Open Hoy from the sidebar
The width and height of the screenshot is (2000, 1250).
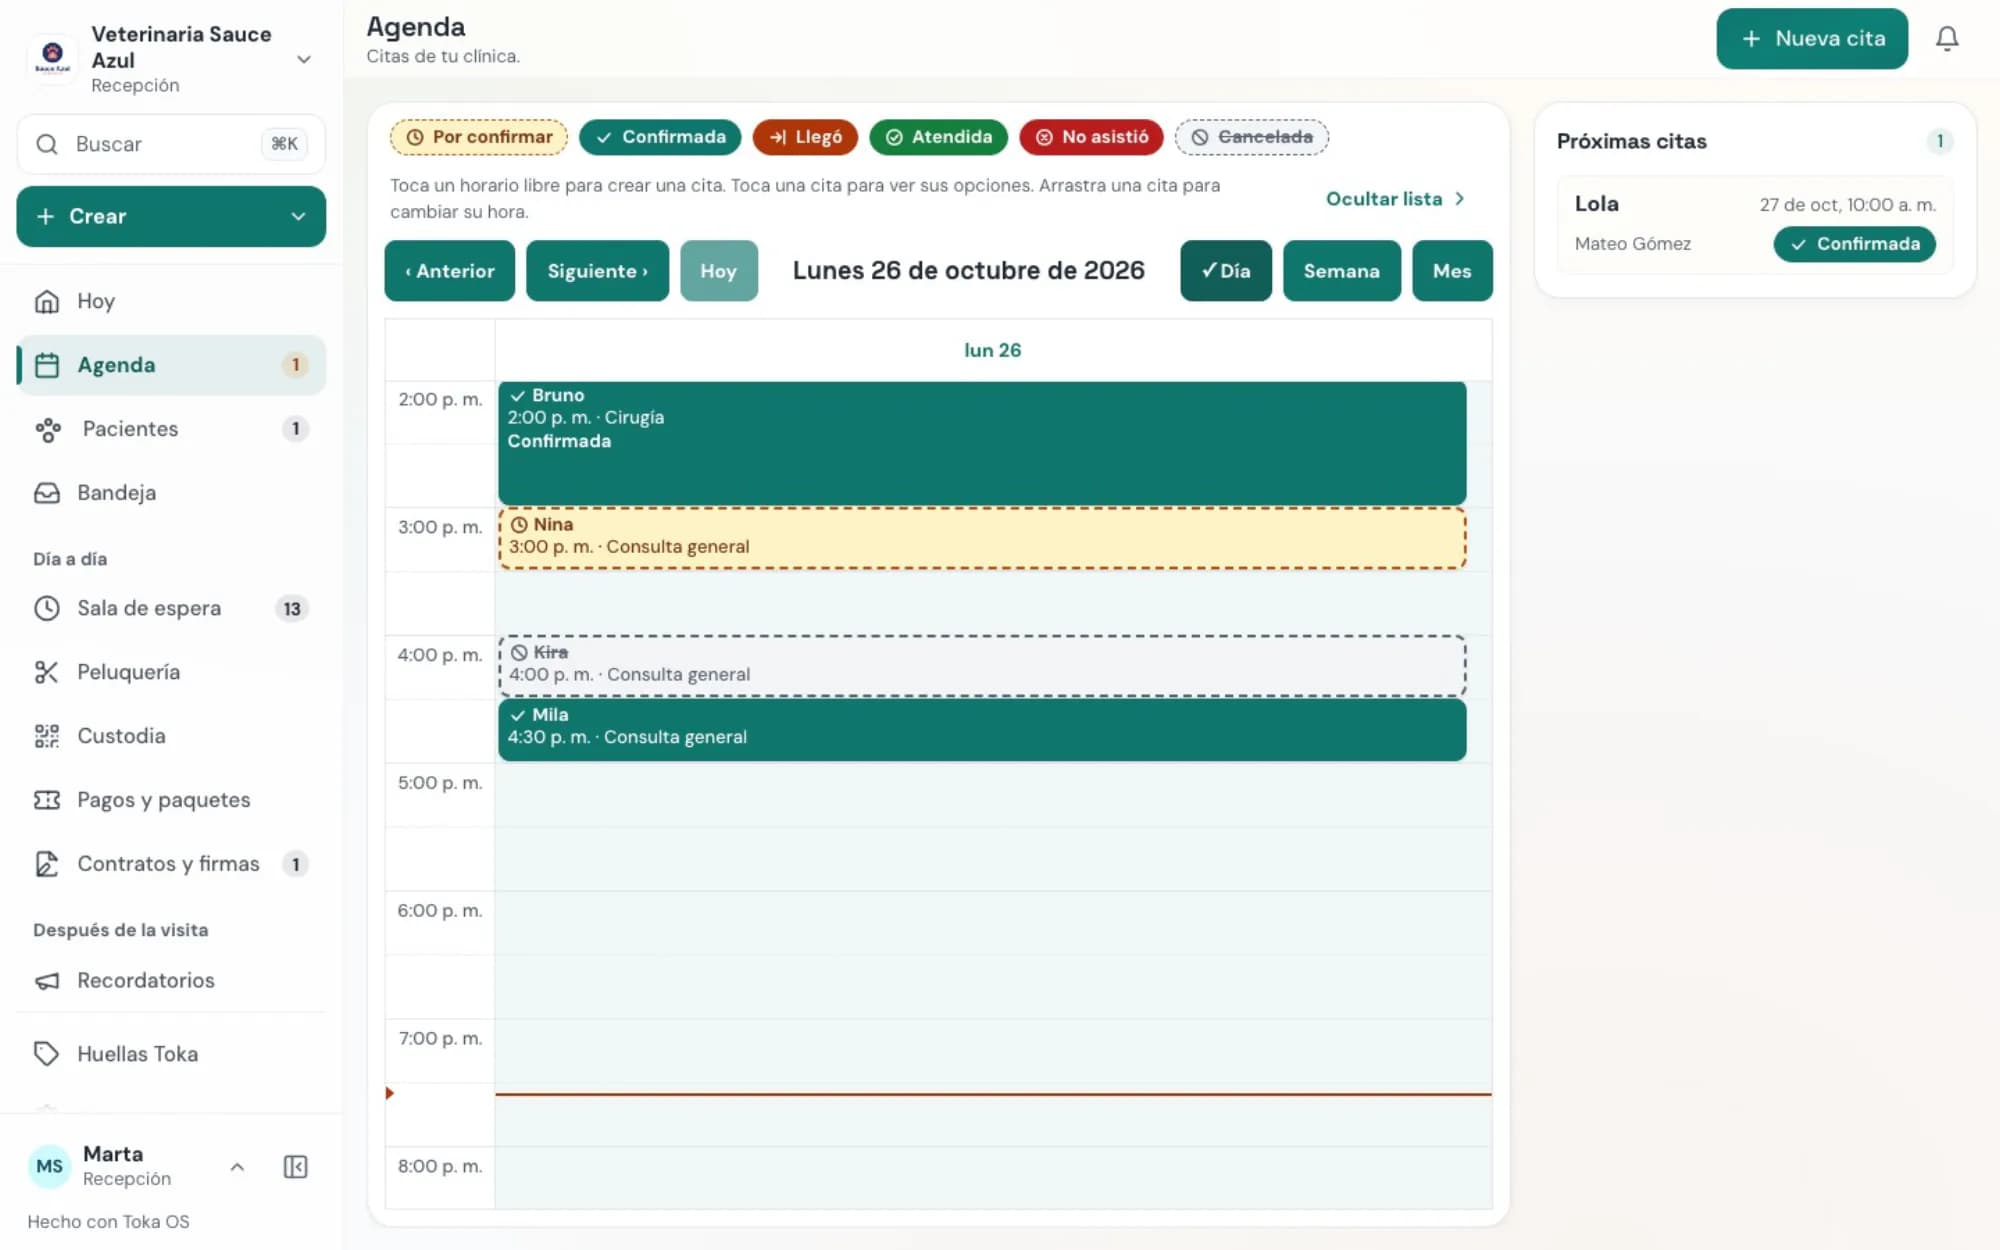[171, 301]
